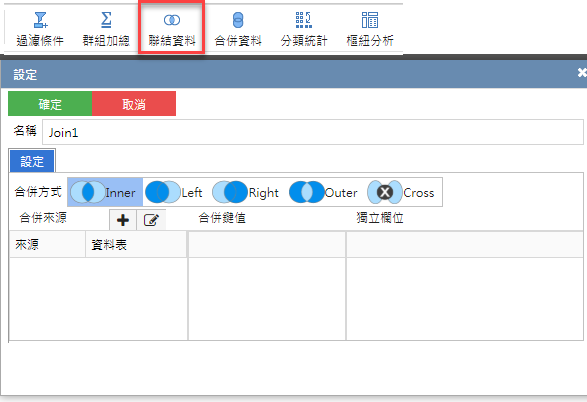Select the 群組加總 sigma icon
This screenshot has height=402, width=587.
point(106,19)
